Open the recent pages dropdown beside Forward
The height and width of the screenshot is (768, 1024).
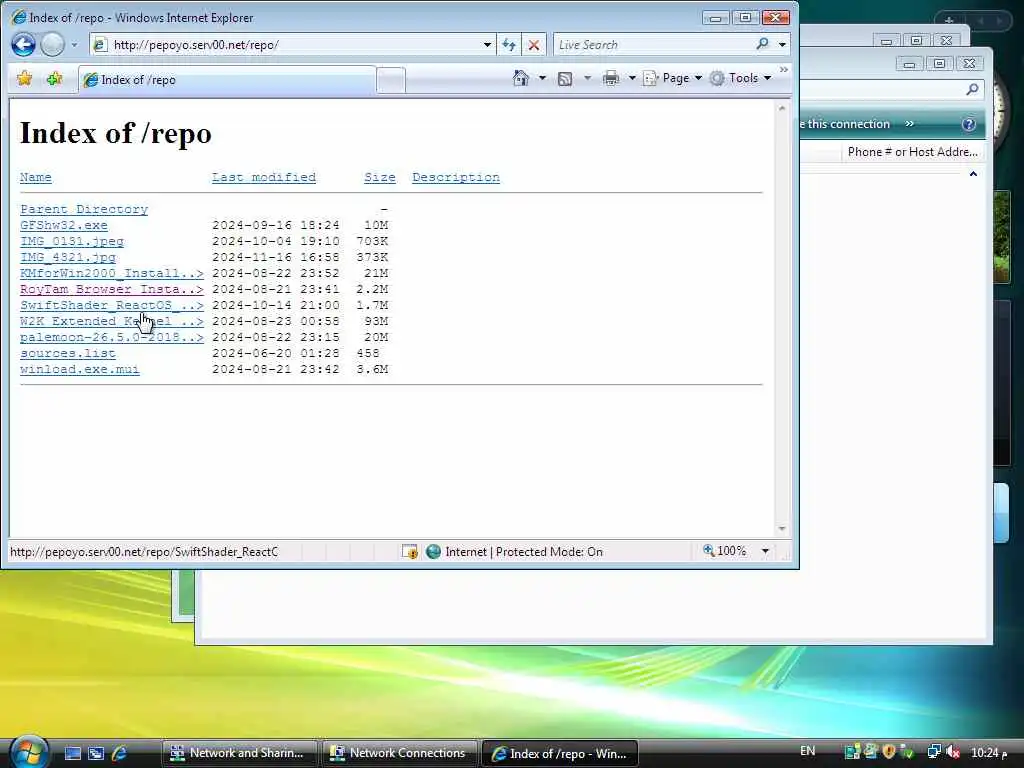pyautogui.click(x=74, y=45)
